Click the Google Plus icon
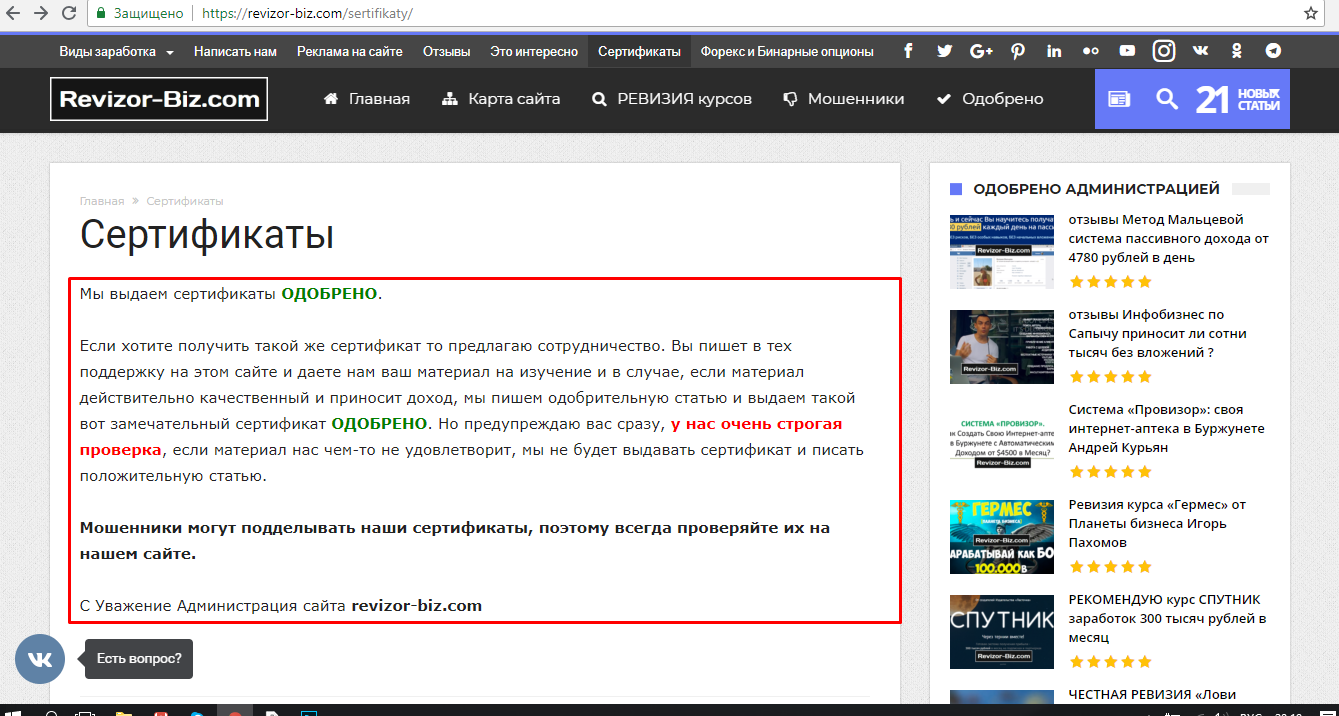Image resolution: width=1339 pixels, height=716 pixels. click(x=981, y=51)
